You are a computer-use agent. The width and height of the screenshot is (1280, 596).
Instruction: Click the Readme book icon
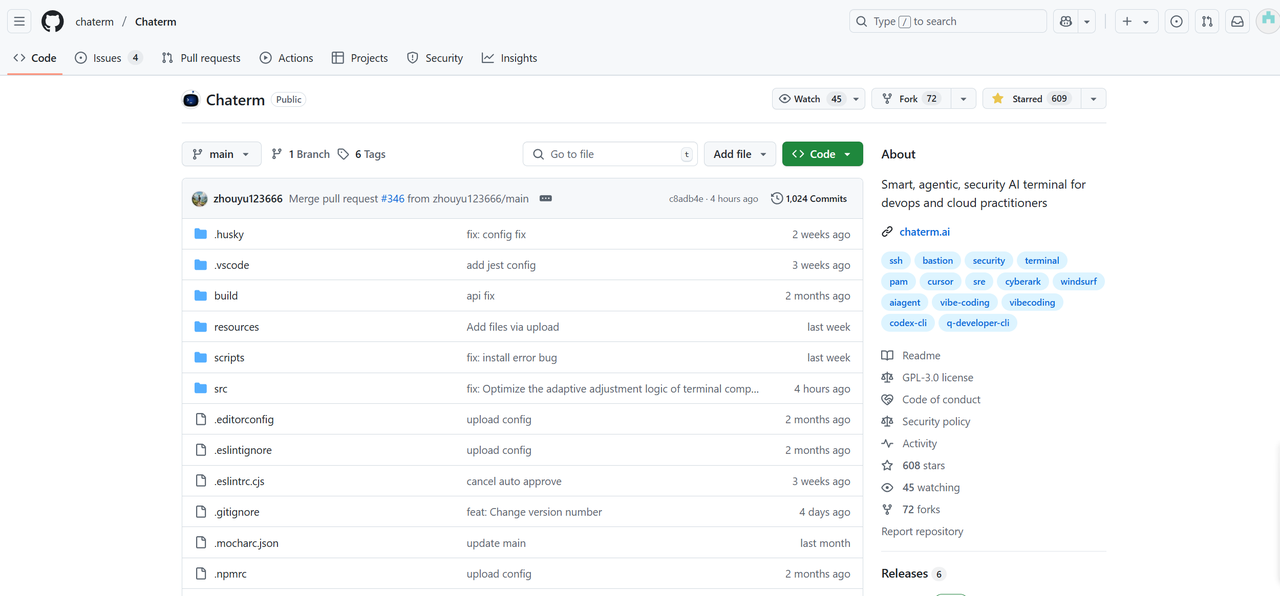click(887, 356)
